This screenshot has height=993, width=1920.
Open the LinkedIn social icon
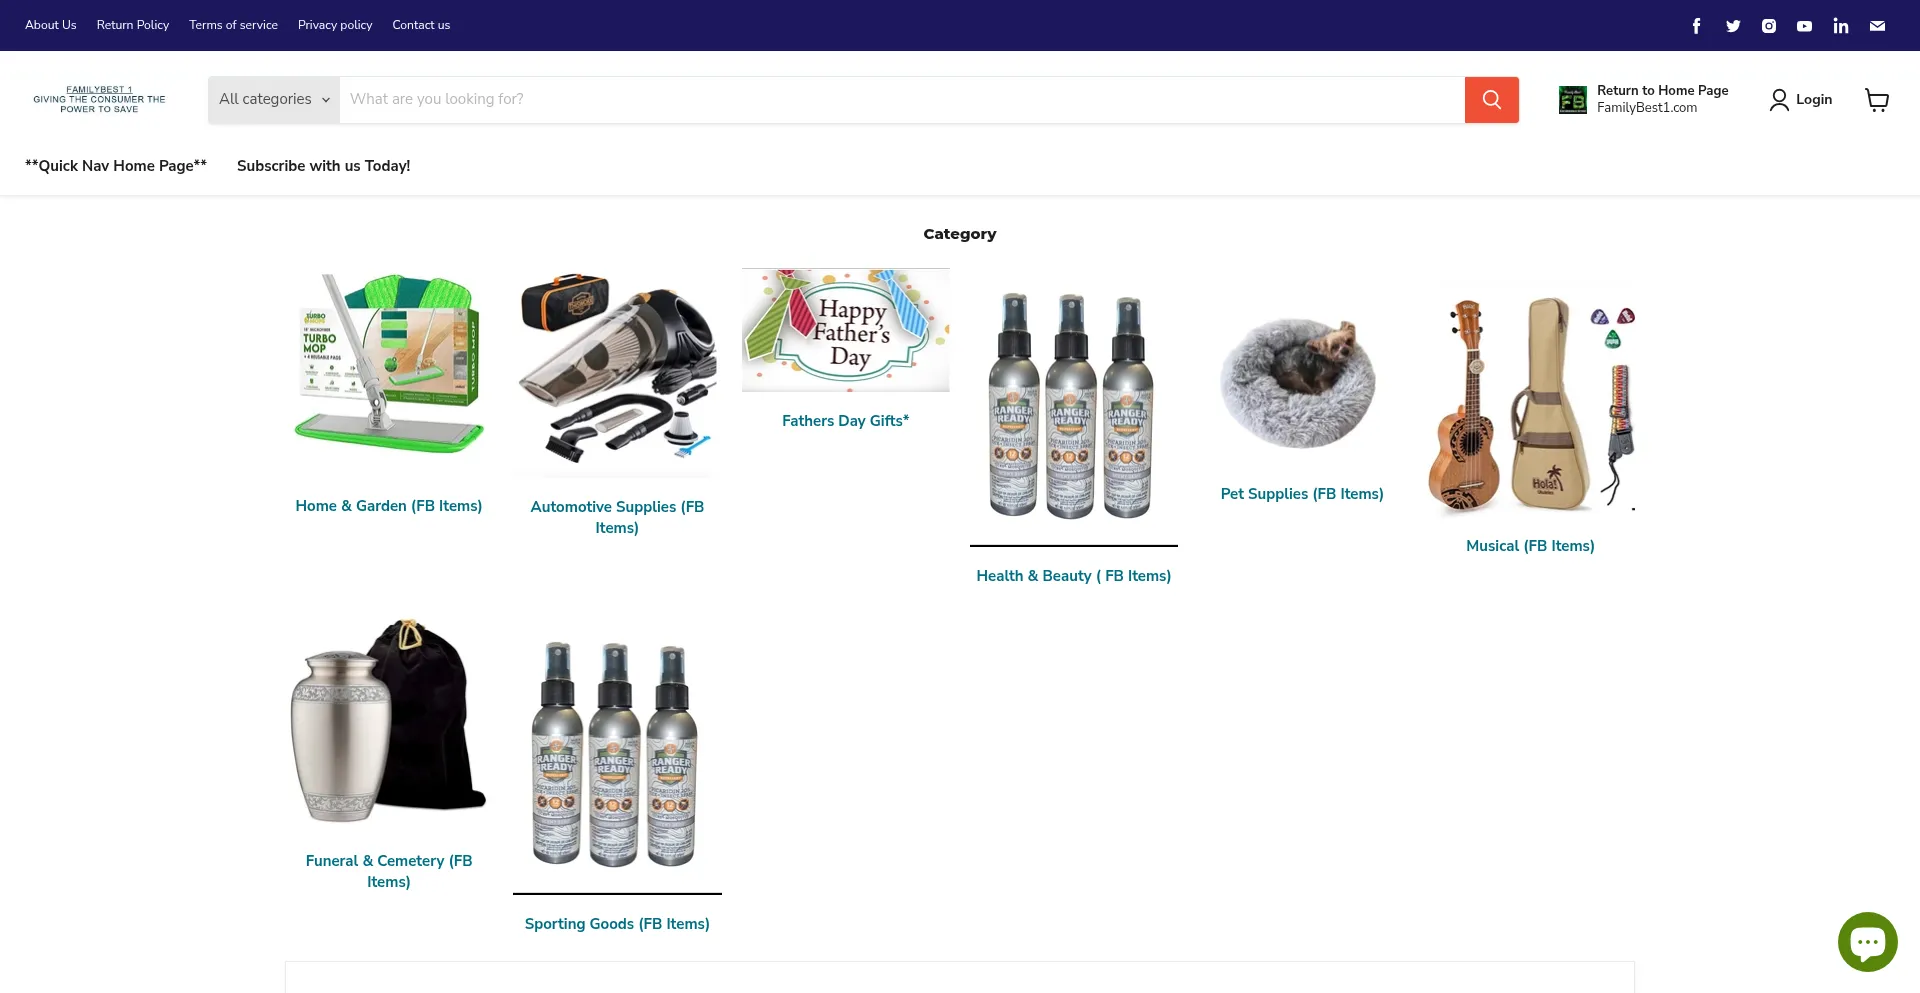pyautogui.click(x=1841, y=26)
